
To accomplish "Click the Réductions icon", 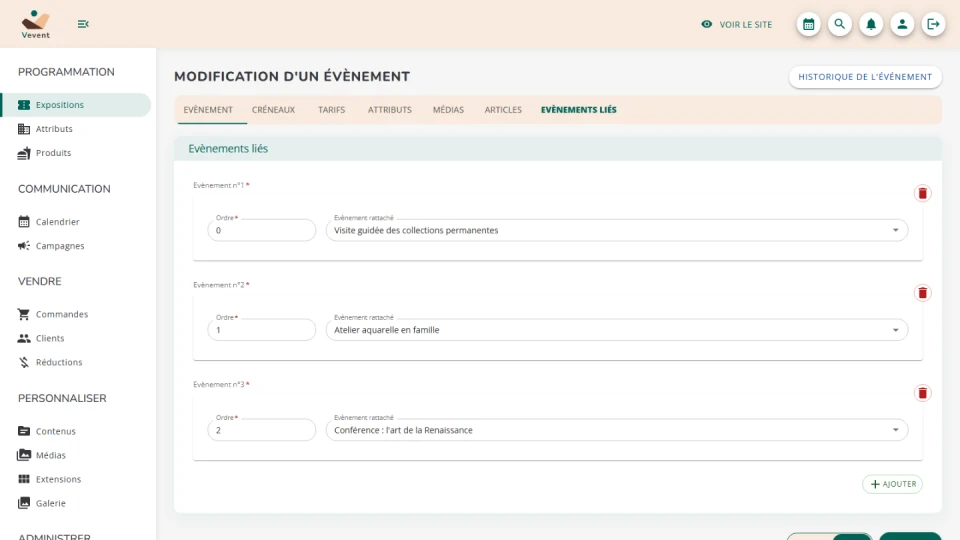I will 24,362.
